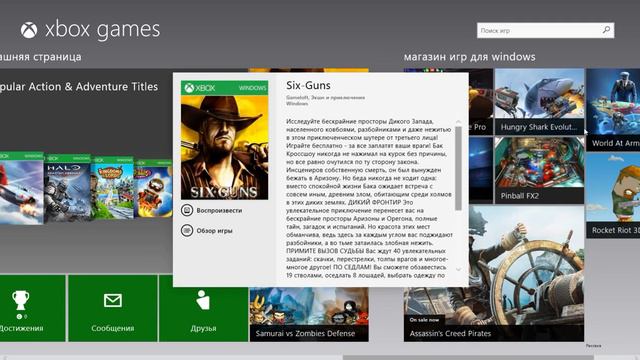The image size is (640, 360).
Task: Click the Six-Guns title heading
Action: click(308, 85)
